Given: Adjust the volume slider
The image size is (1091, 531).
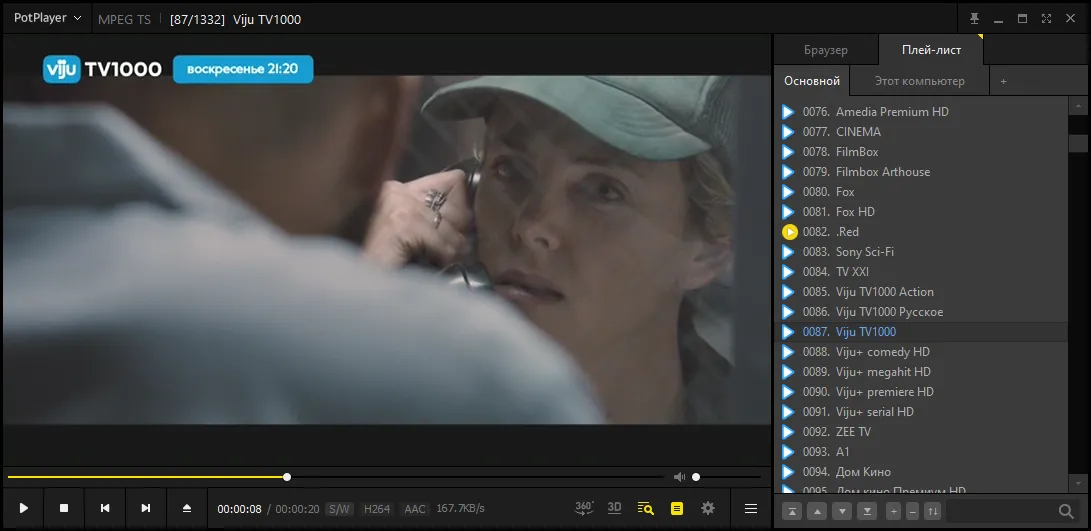Looking at the screenshot, I should pos(726,477).
